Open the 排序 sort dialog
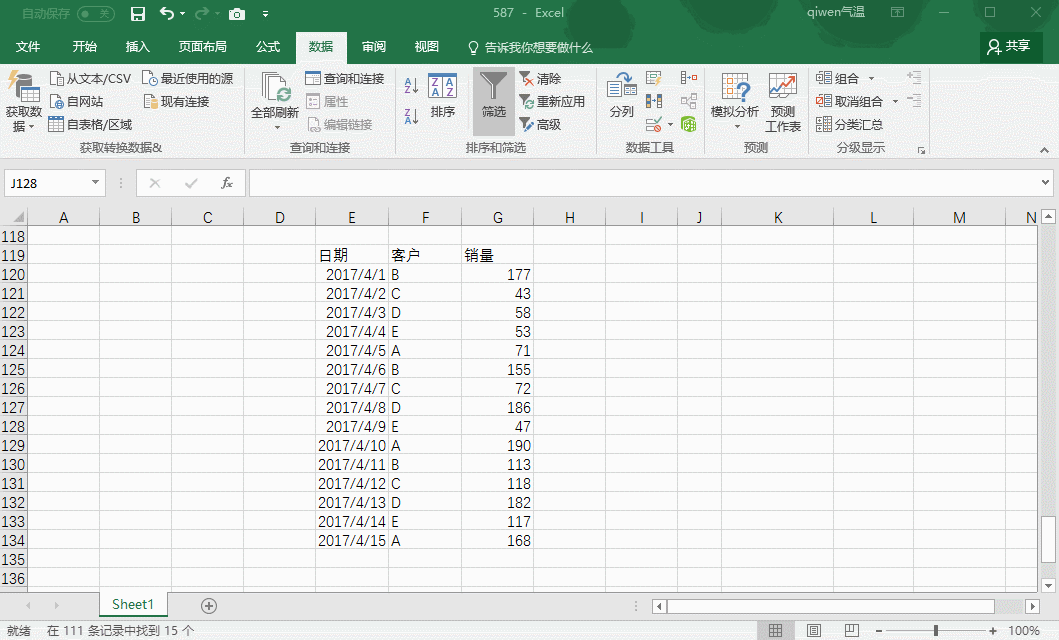Image resolution: width=1059 pixels, height=640 pixels. 442,97
